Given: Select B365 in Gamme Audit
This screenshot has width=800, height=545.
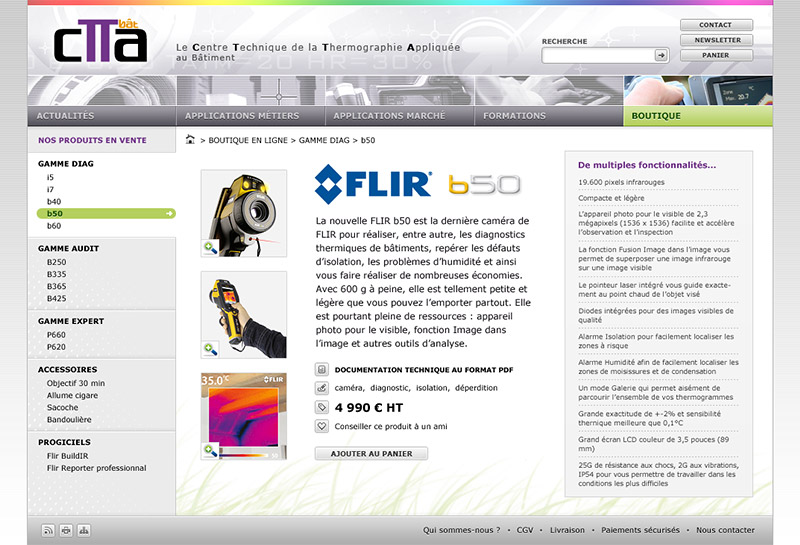Looking at the screenshot, I should tap(56, 286).
